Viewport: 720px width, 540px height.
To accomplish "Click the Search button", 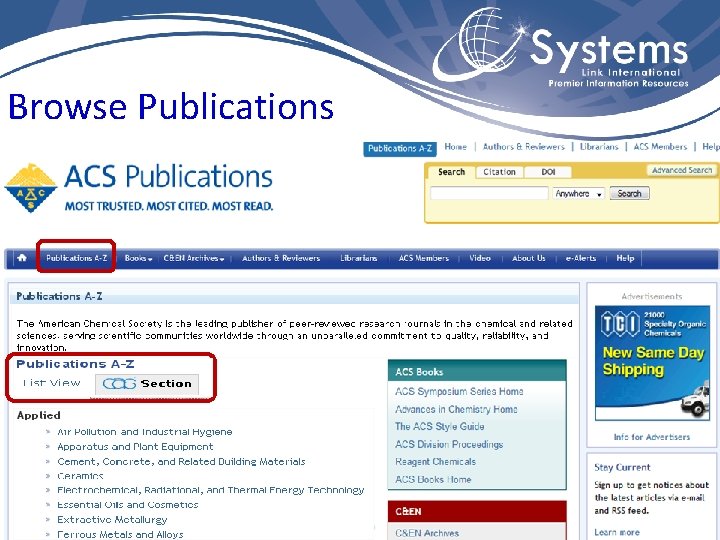I will tap(629, 193).
